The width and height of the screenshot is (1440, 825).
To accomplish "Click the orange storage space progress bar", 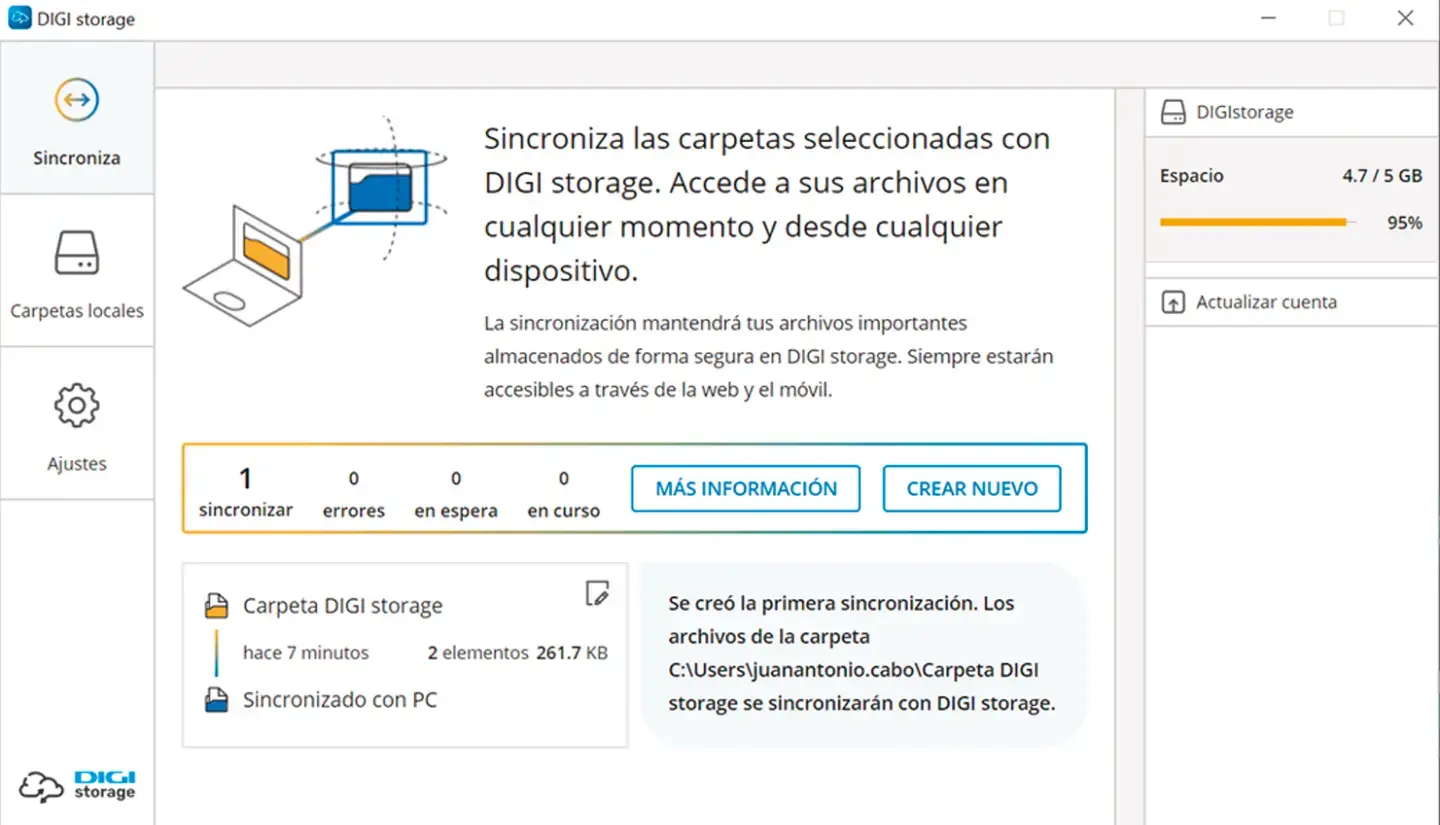I will [x=1258, y=223].
